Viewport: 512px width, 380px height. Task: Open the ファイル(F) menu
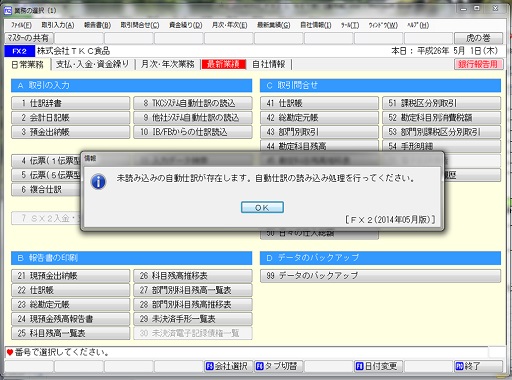click(21, 25)
